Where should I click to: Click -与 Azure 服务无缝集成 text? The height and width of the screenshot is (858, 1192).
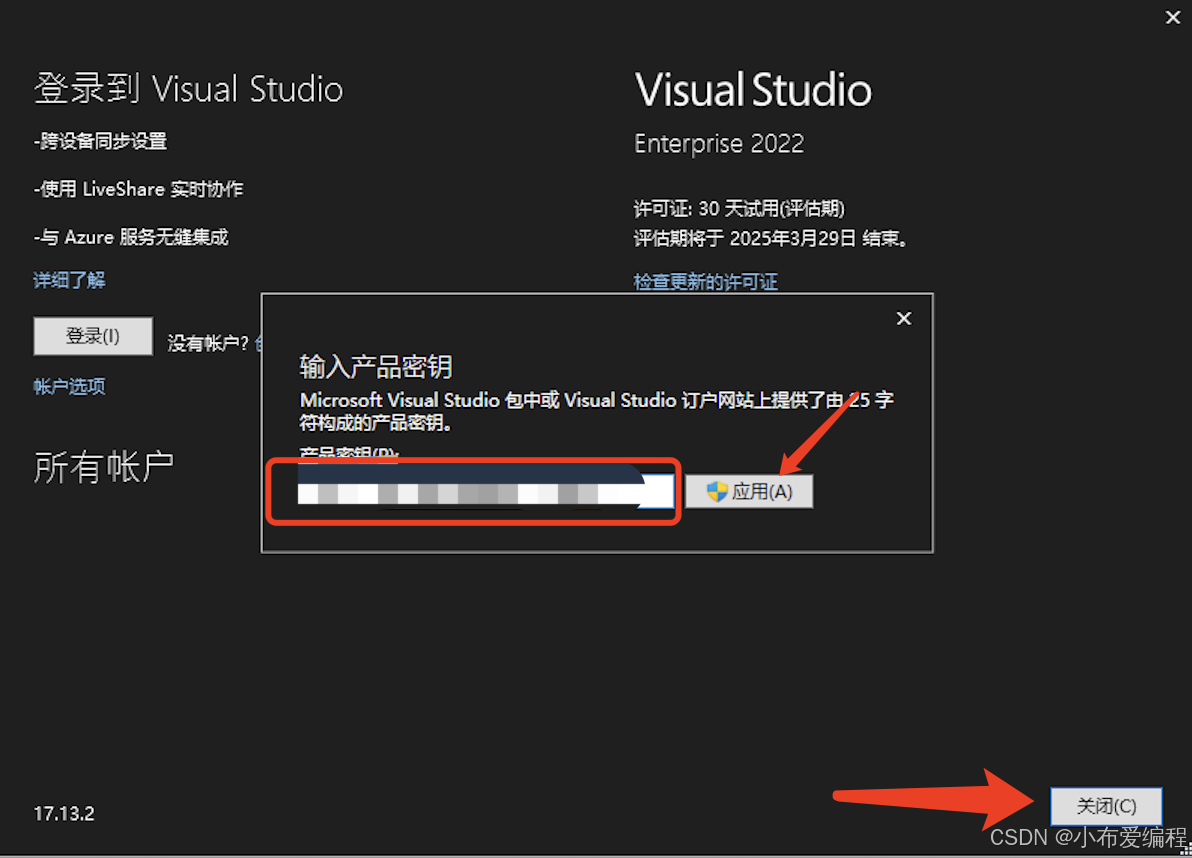click(131, 237)
